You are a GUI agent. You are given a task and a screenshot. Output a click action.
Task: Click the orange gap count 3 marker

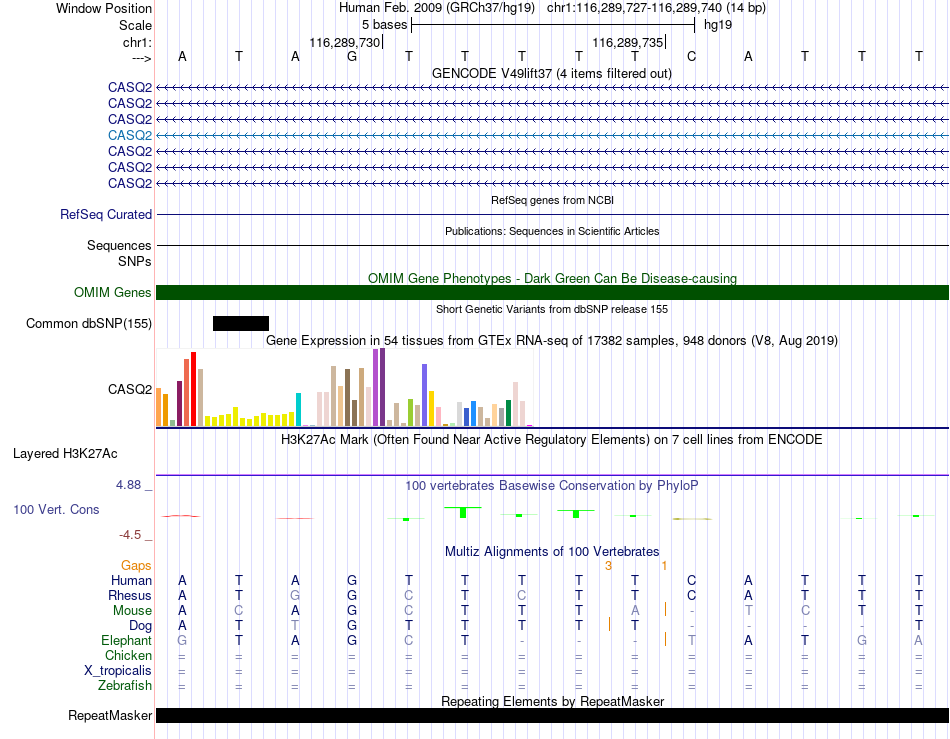(x=608, y=566)
